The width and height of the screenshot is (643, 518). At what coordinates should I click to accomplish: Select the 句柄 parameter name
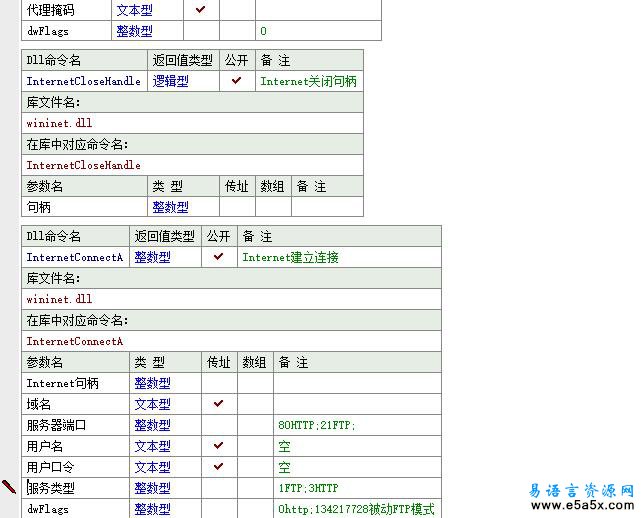click(x=39, y=207)
